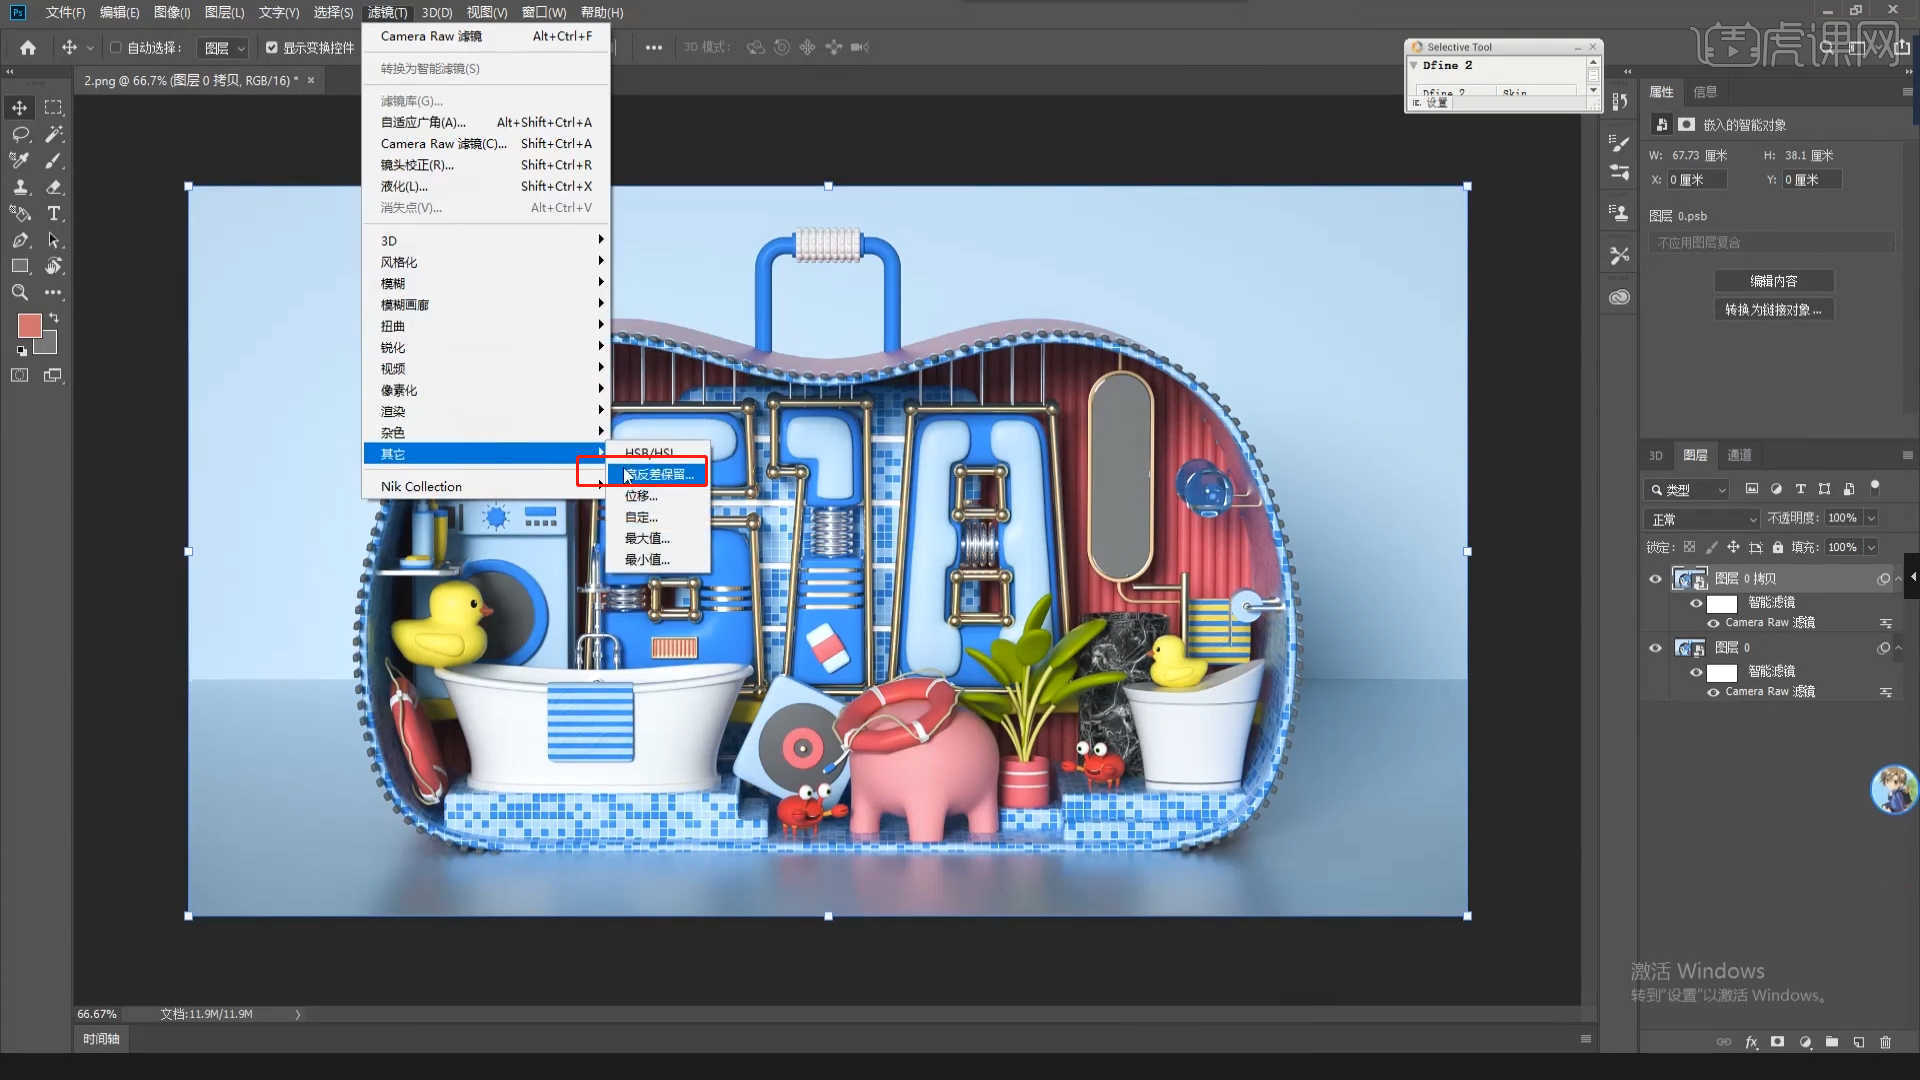Switch to the 通道 tab
Viewport: 1920px width, 1080px height.
[1739, 455]
